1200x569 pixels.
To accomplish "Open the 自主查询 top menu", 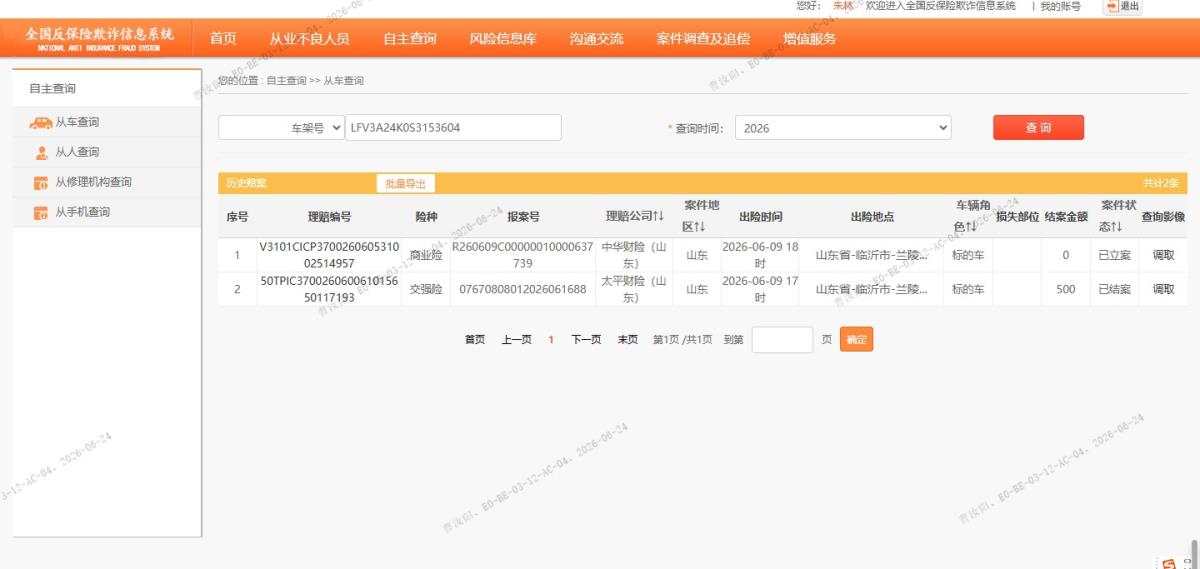I will [x=410, y=39].
